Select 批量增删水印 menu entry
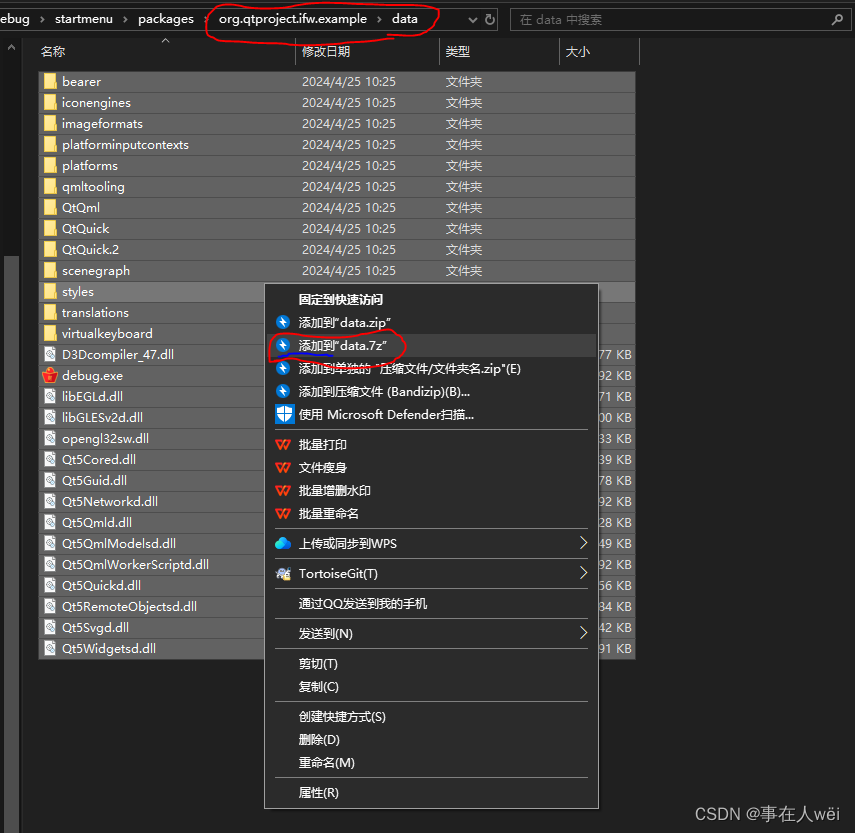855x833 pixels. pyautogui.click(x=431, y=491)
